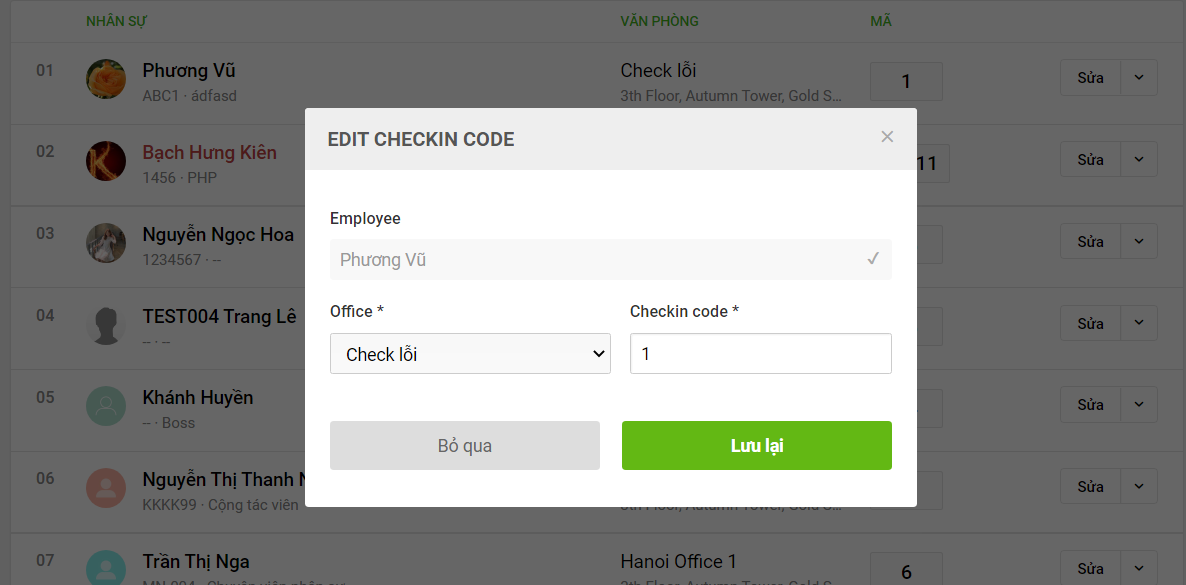Open the Office dropdown showing Check lỗi
The height and width of the screenshot is (585, 1186).
(470, 353)
